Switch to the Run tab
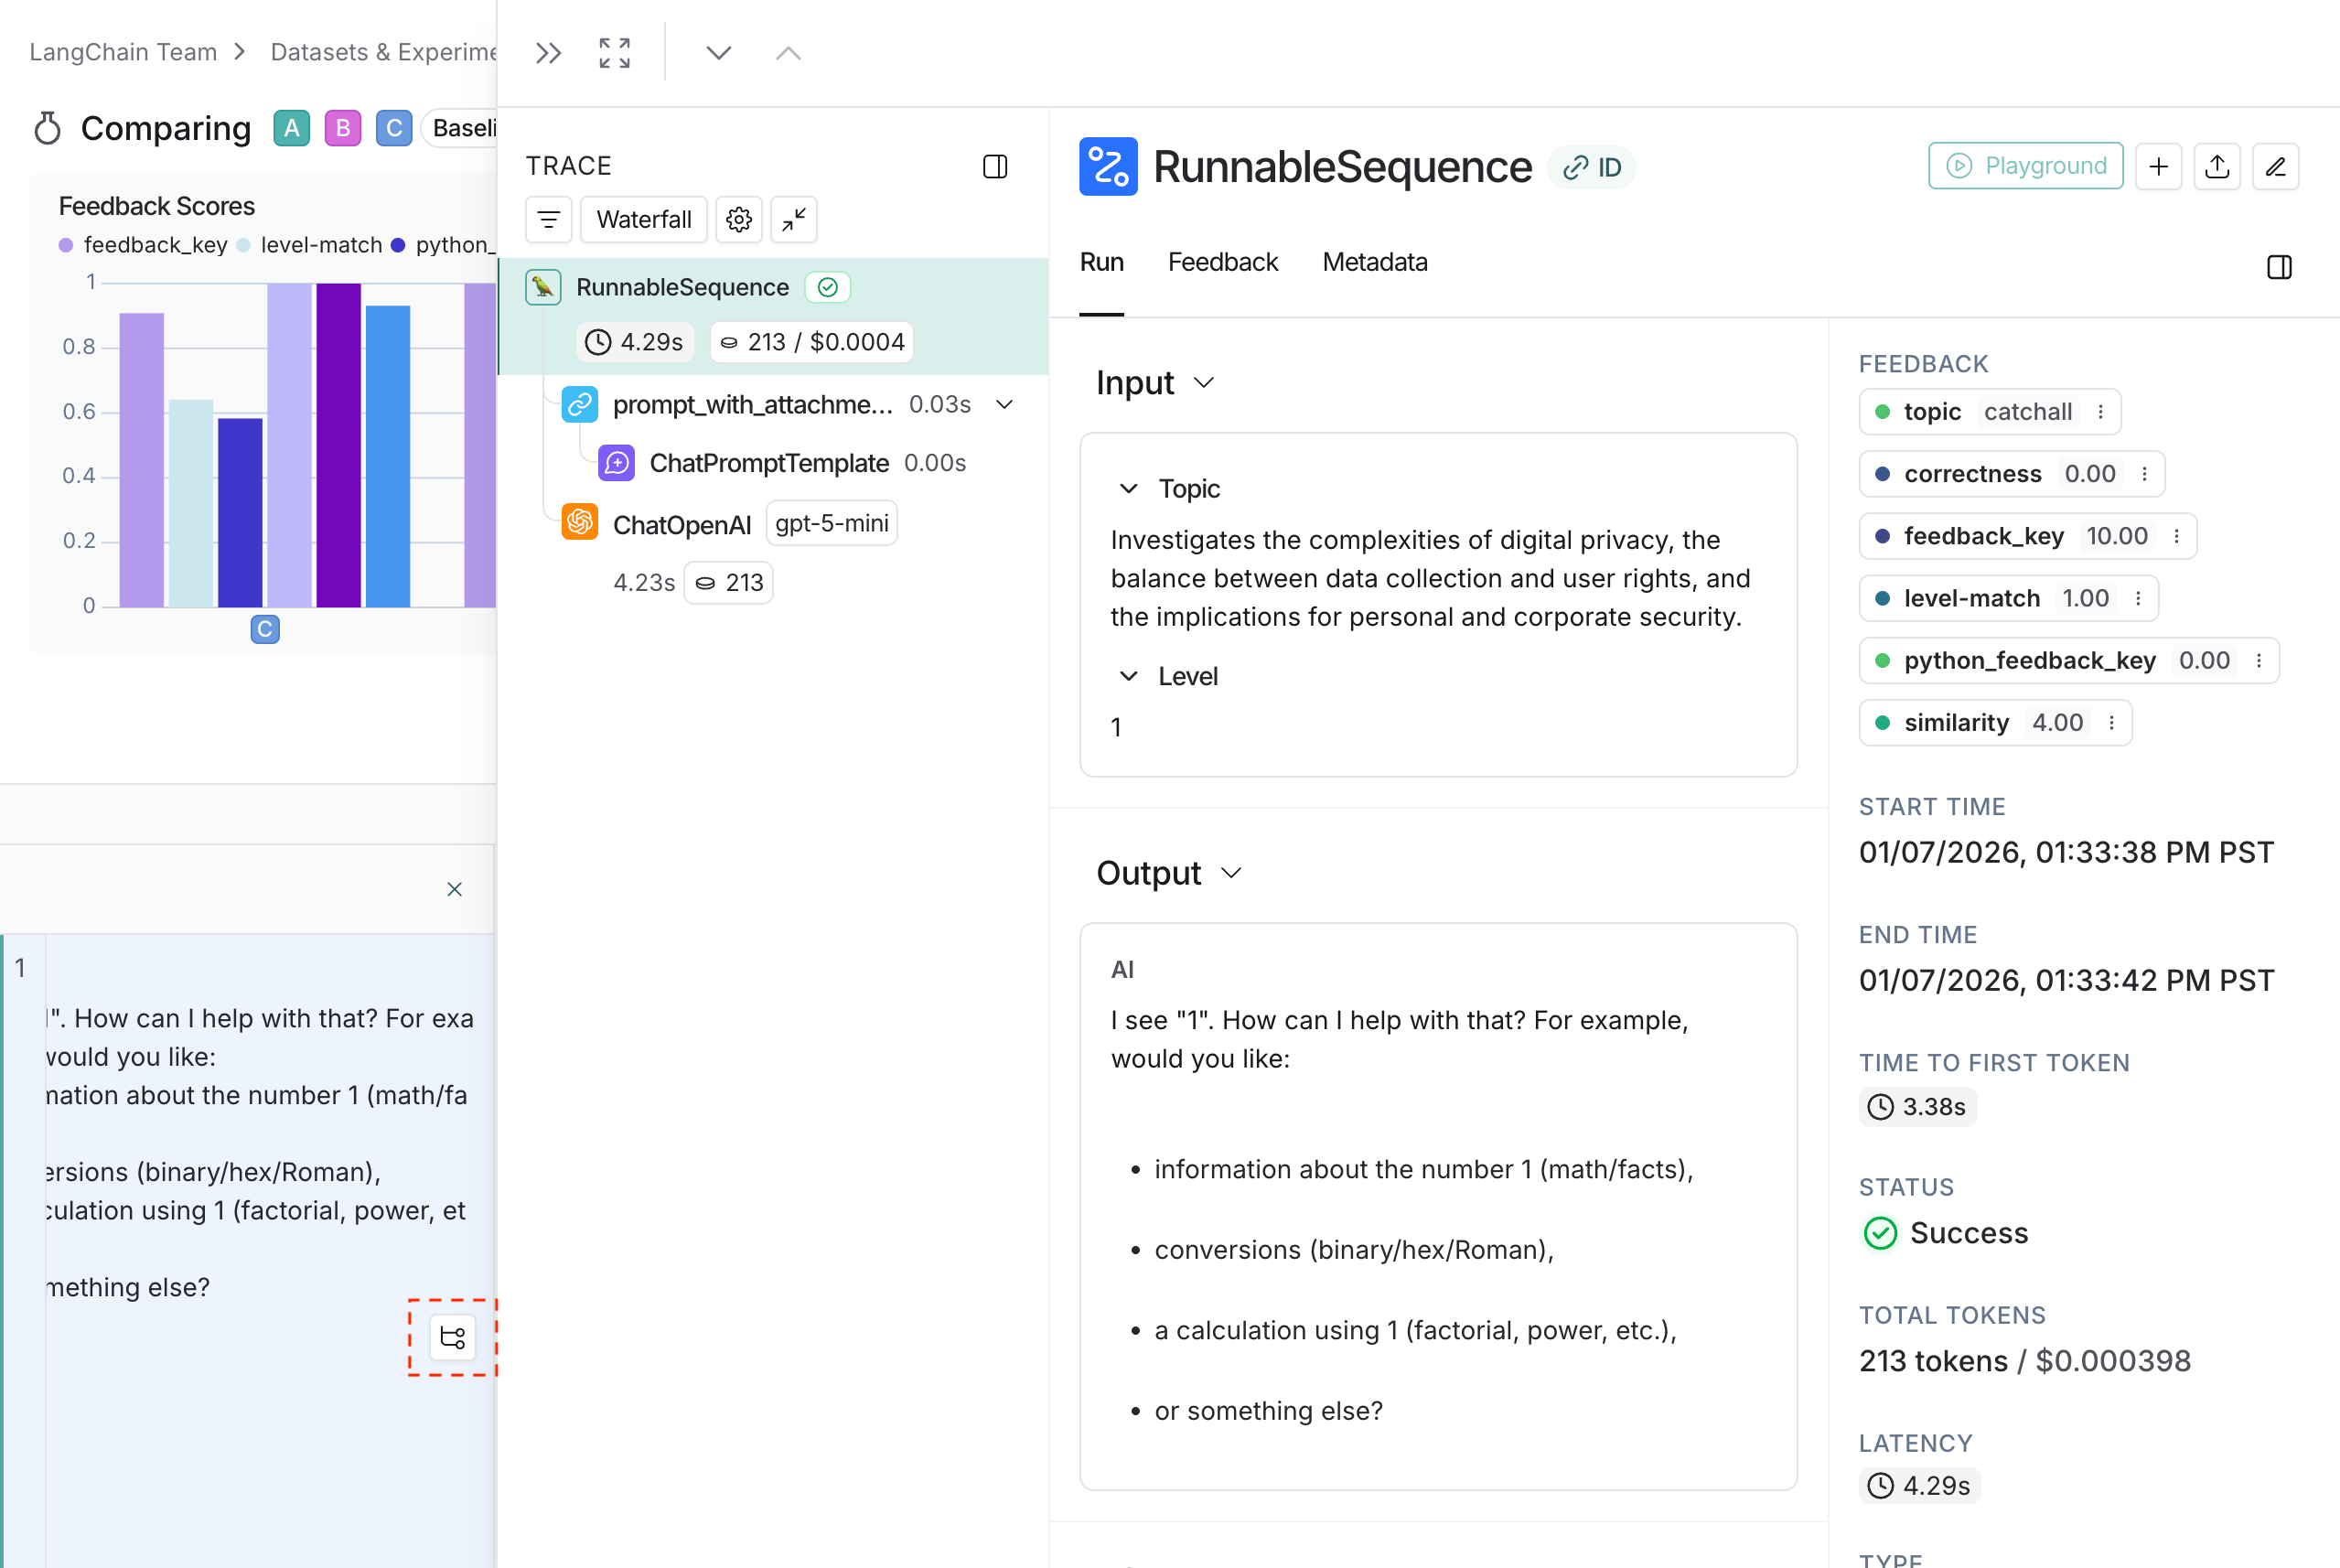2340x1568 pixels. (1102, 263)
